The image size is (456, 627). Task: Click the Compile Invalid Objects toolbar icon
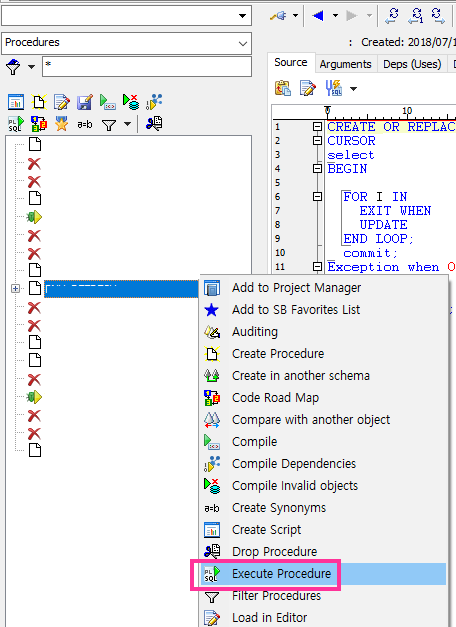131,102
